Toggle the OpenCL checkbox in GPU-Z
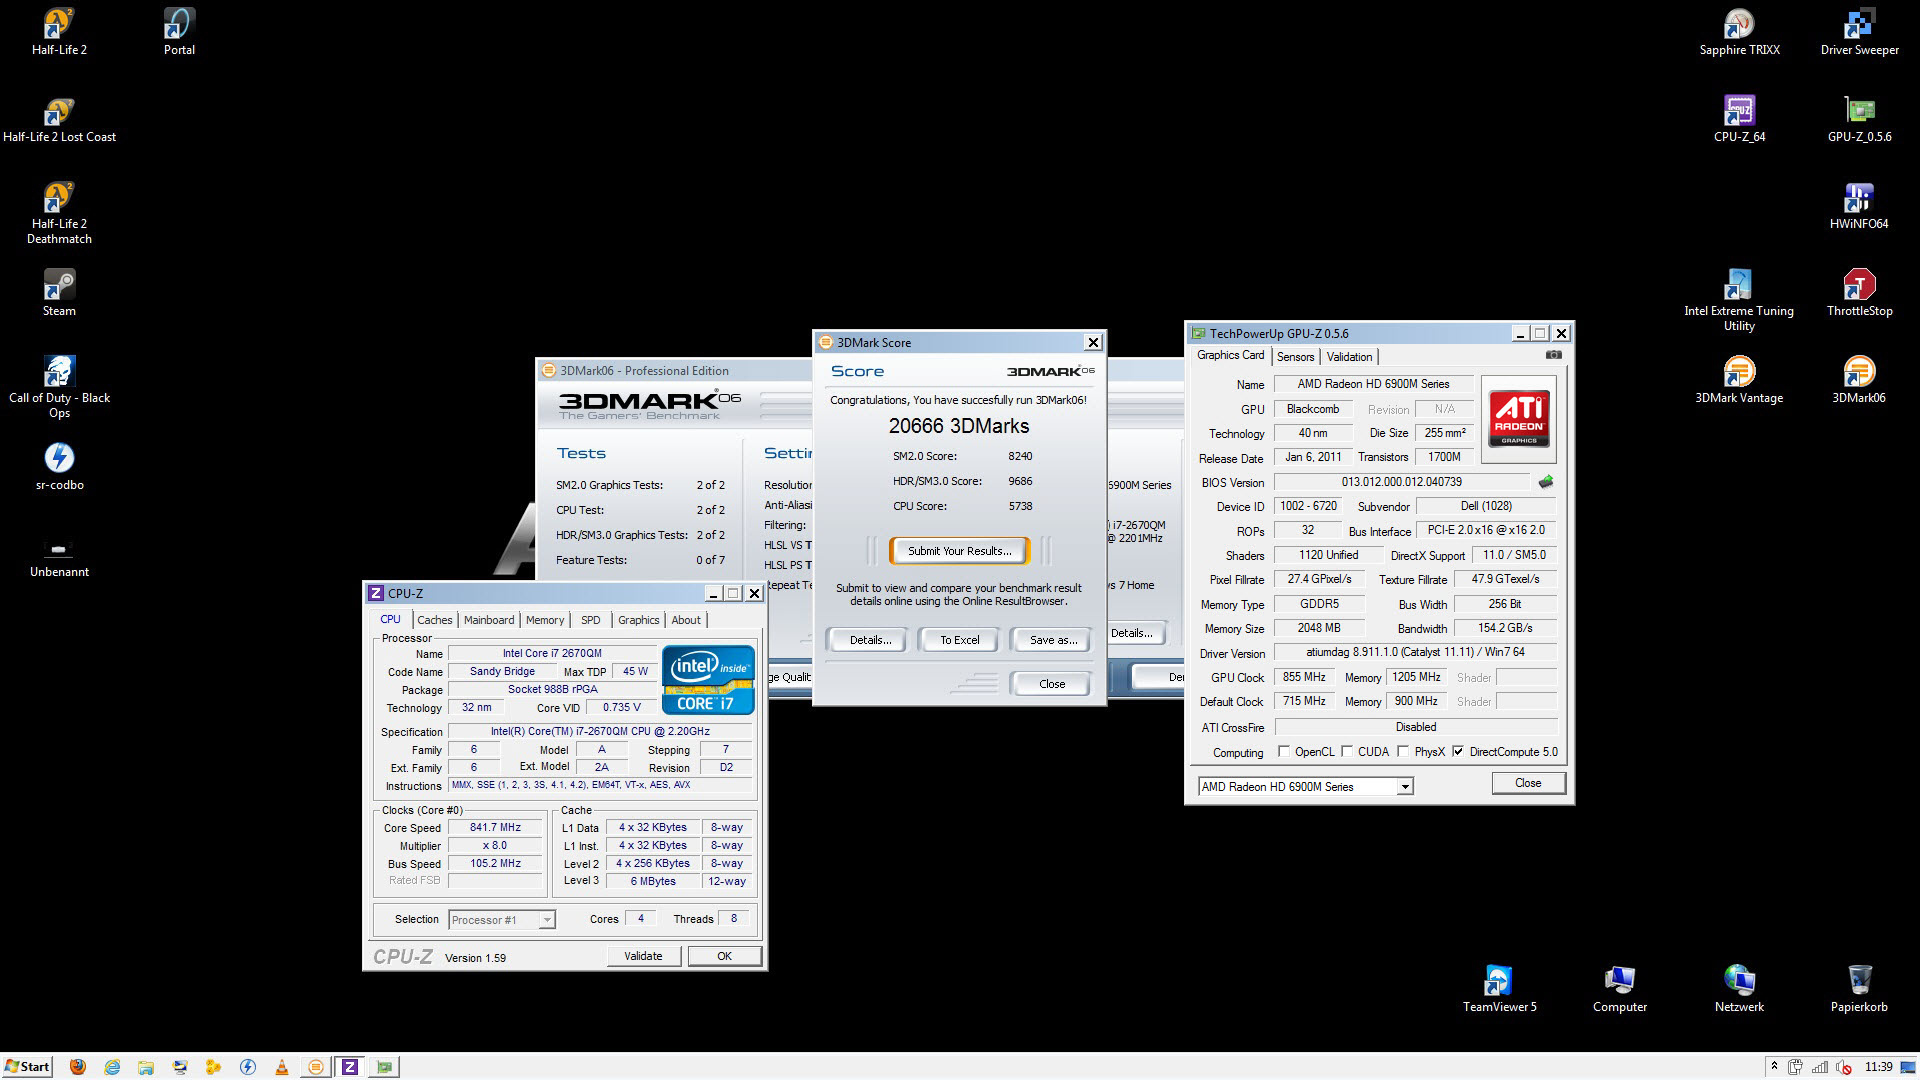The height and width of the screenshot is (1080, 1920). (1284, 752)
